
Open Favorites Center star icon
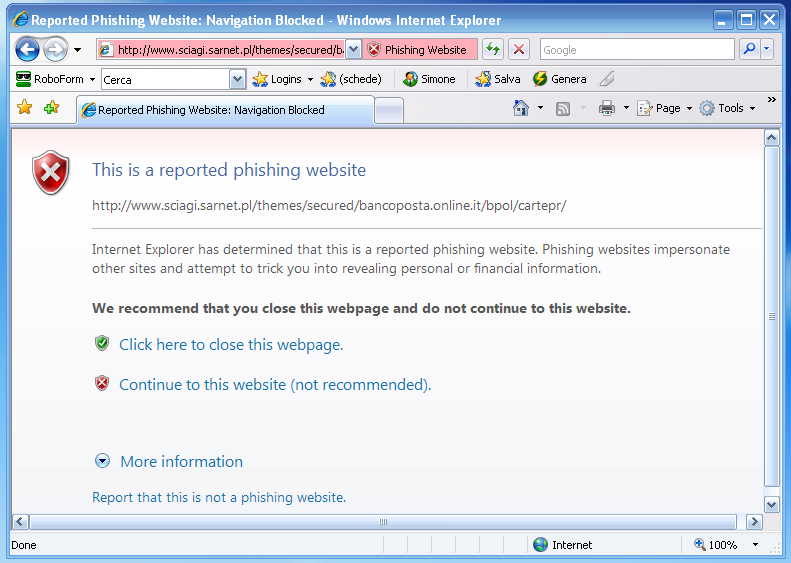point(24,107)
